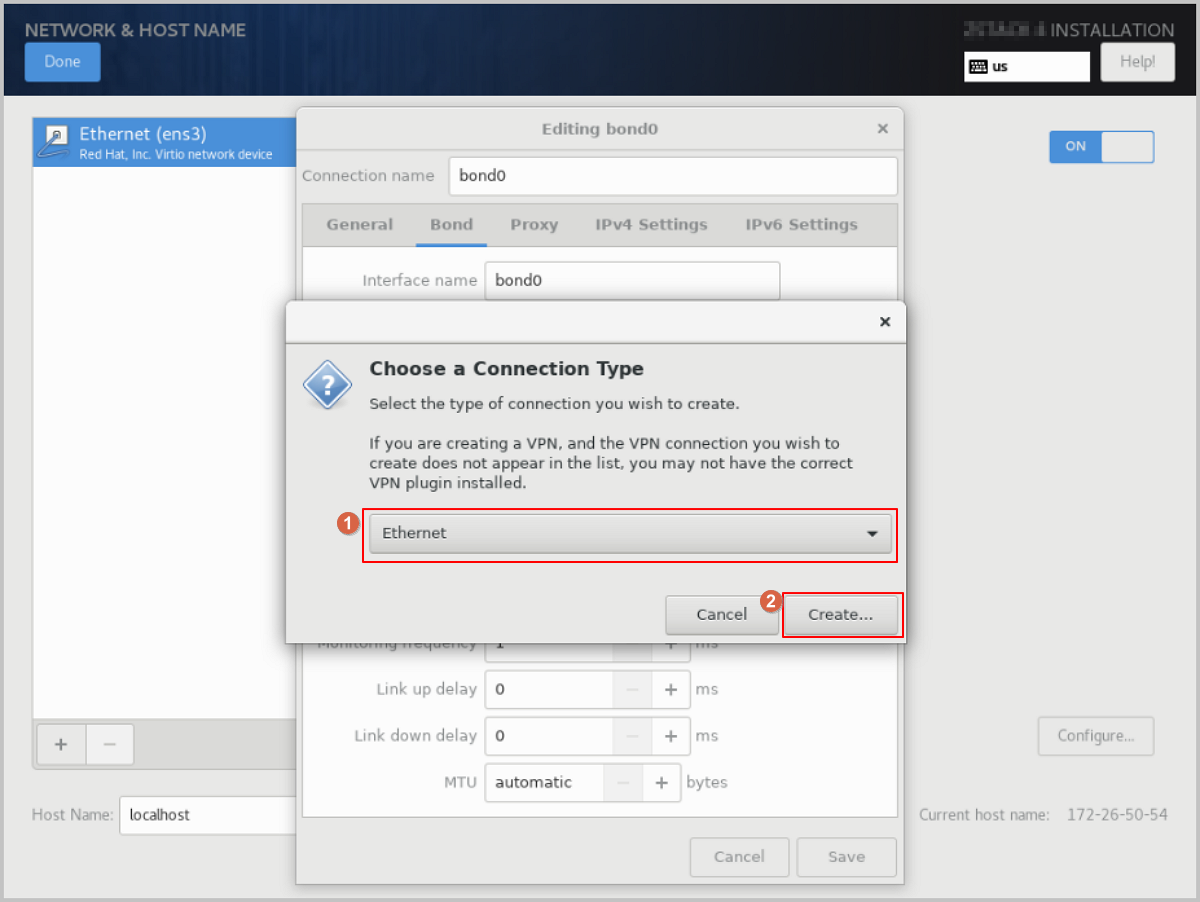
Task: Select the IPv6 Settings tab
Action: tap(801, 225)
